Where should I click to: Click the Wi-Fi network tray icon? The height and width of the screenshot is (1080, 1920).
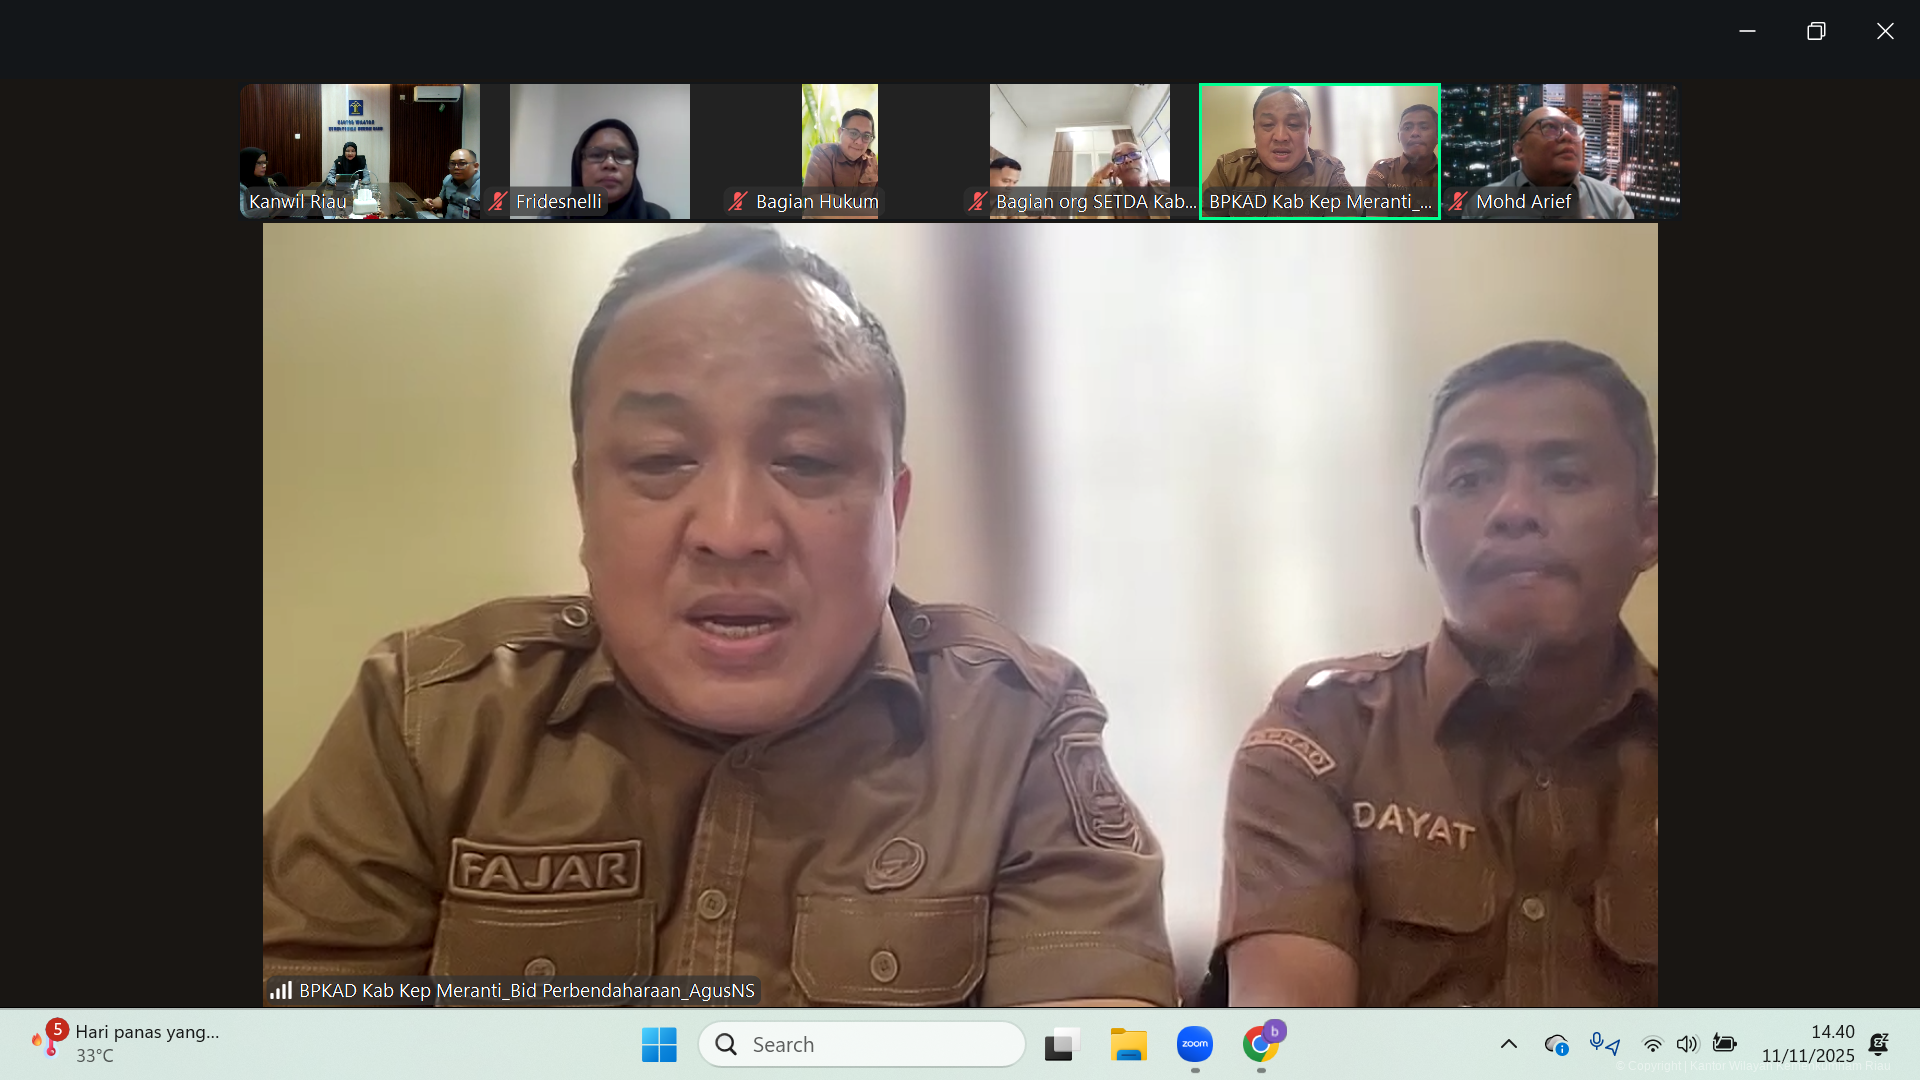pyautogui.click(x=1653, y=1044)
